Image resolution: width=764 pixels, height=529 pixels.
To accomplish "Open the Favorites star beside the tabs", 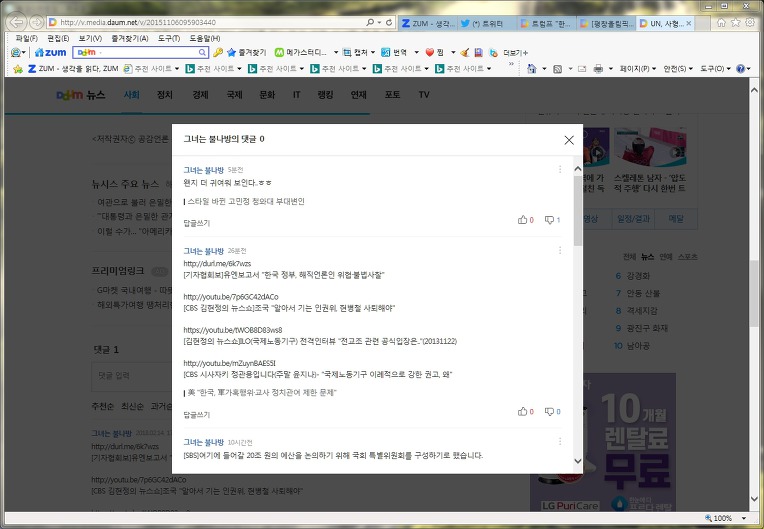I will 736,22.
